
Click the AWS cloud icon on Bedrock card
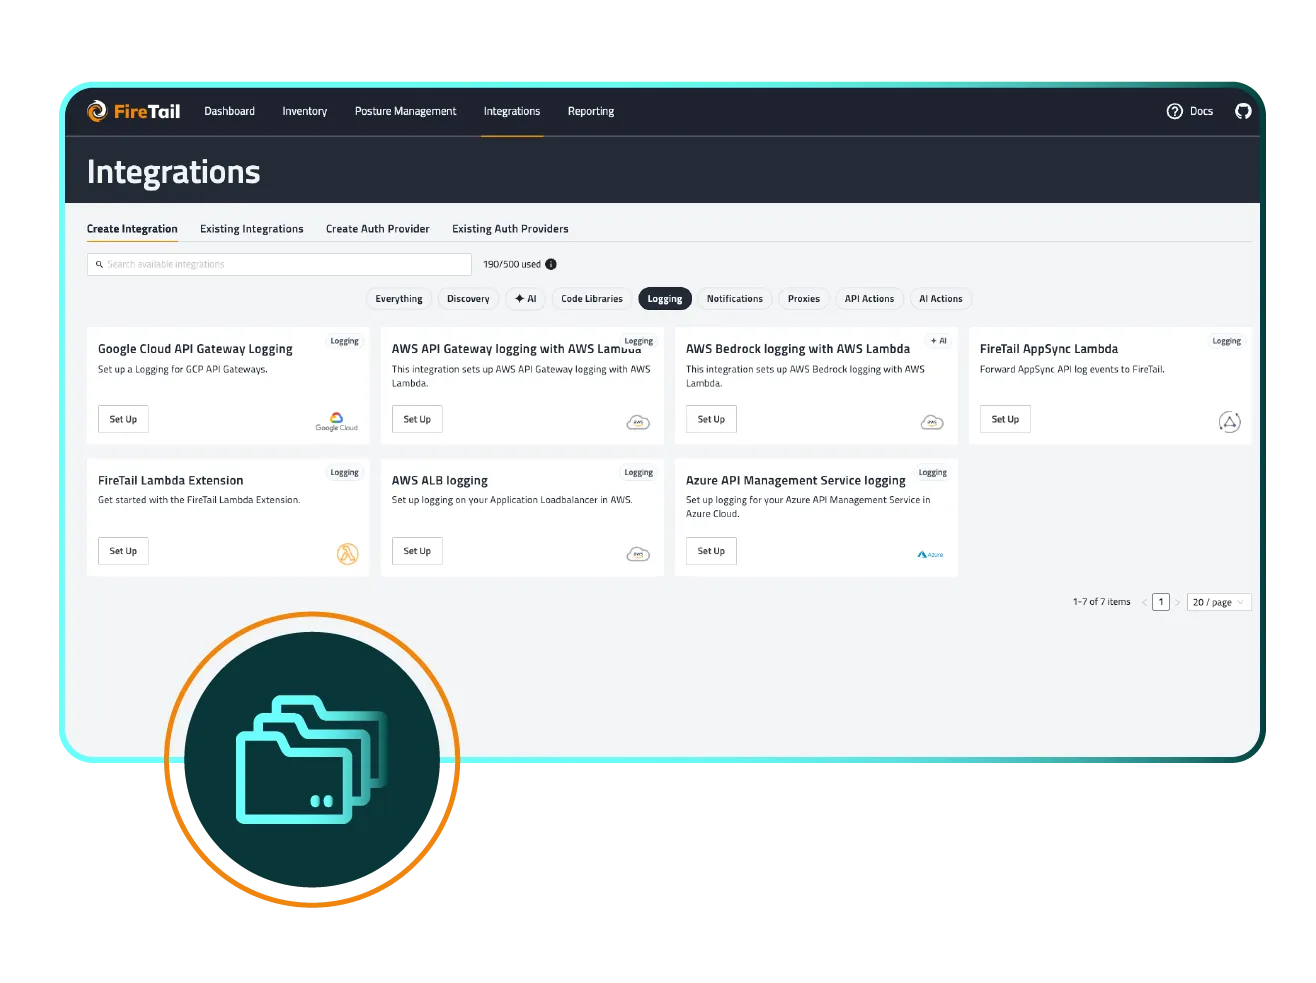(932, 422)
